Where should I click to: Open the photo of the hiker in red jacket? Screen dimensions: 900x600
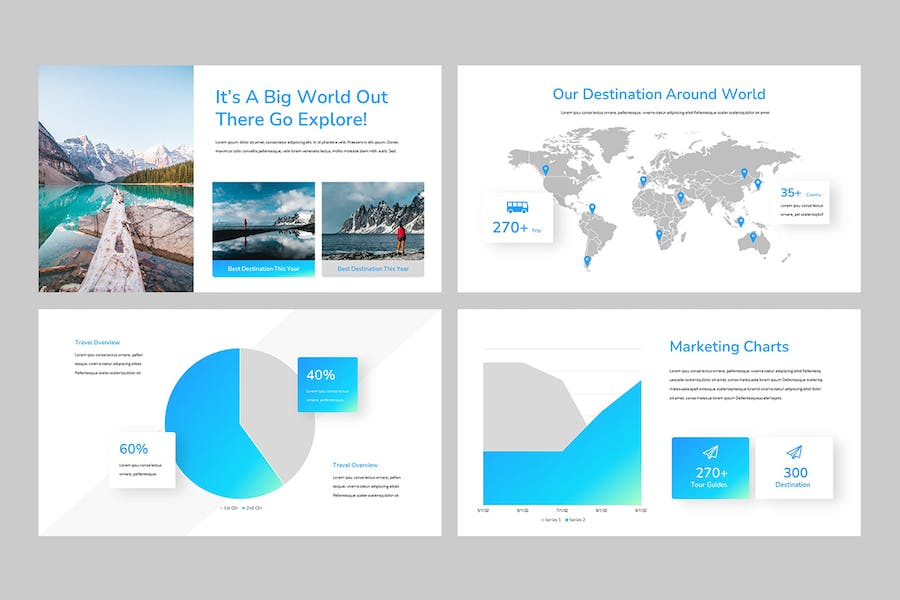[373, 221]
